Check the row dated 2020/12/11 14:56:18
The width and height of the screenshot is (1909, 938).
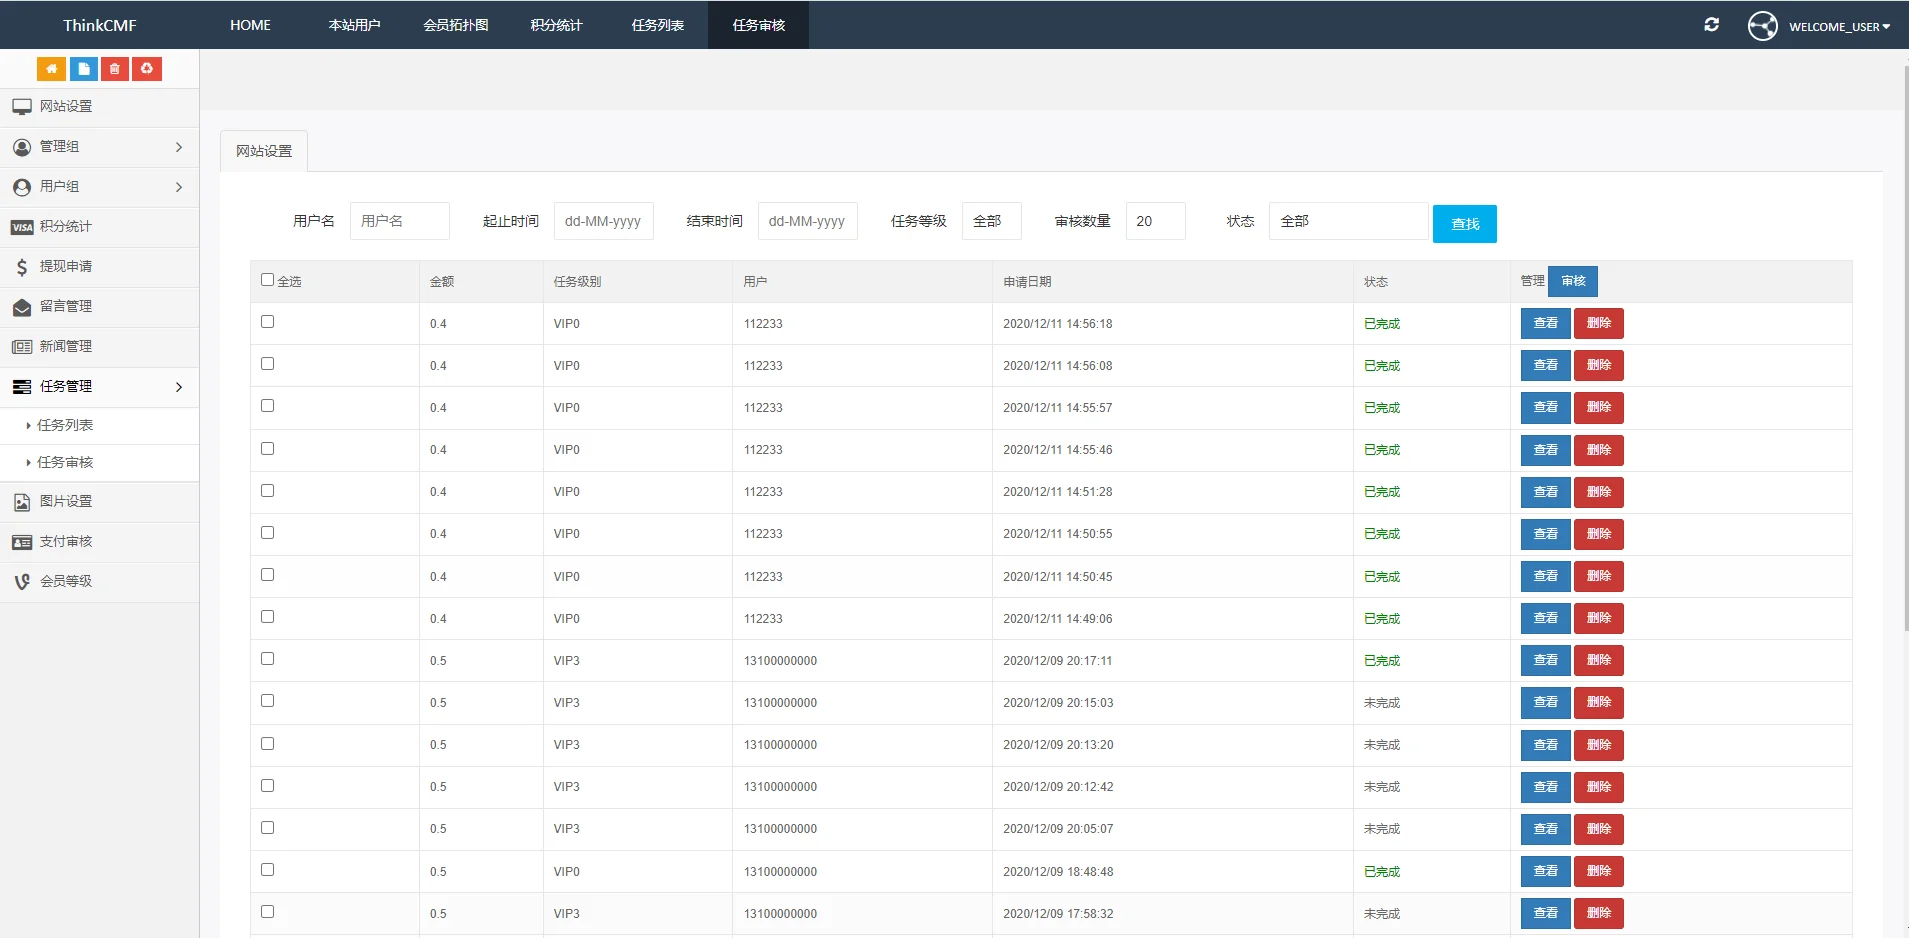267,322
